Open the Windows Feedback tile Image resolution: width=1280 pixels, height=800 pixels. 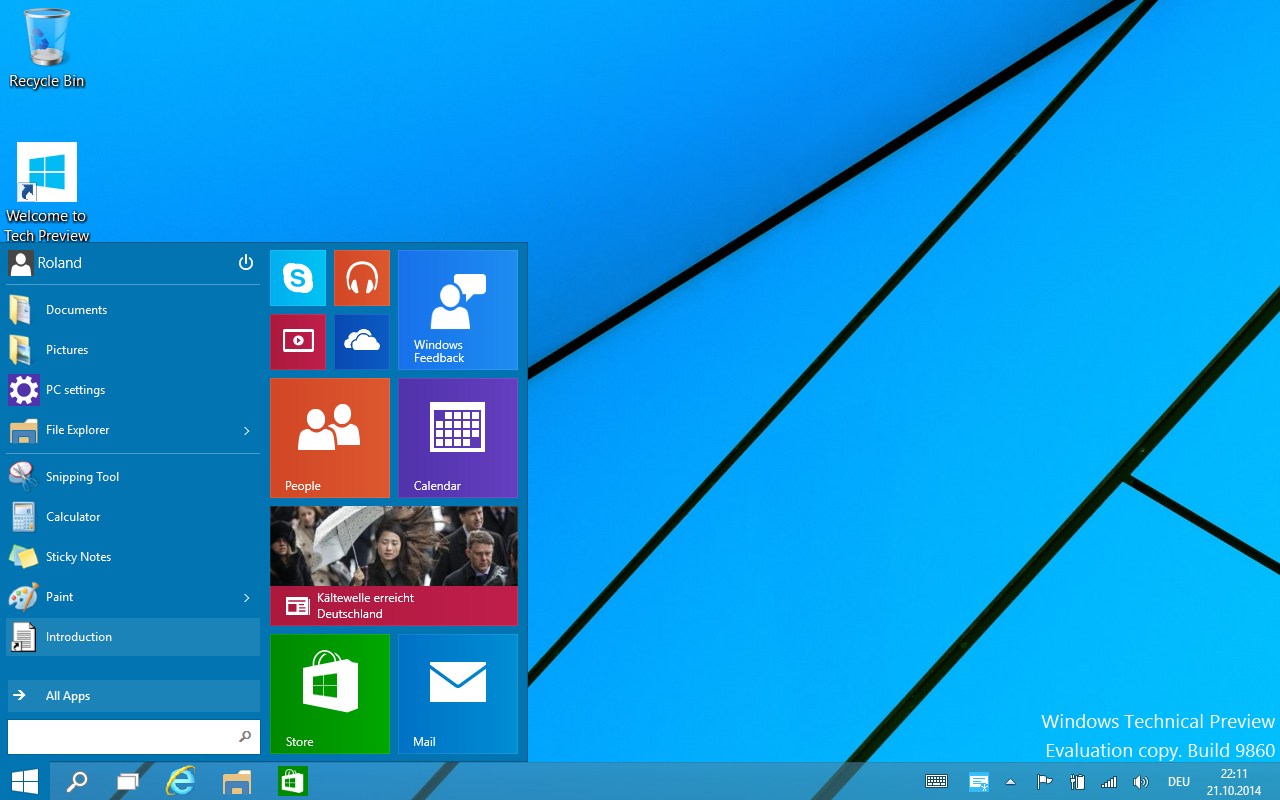coord(458,310)
